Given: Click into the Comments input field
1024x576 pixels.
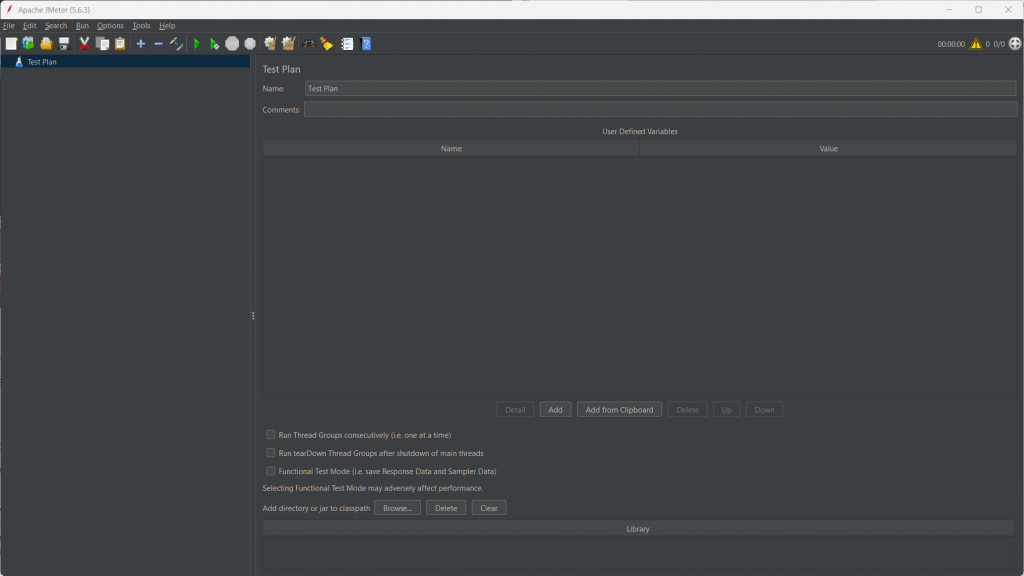Looking at the screenshot, I should [660, 110].
